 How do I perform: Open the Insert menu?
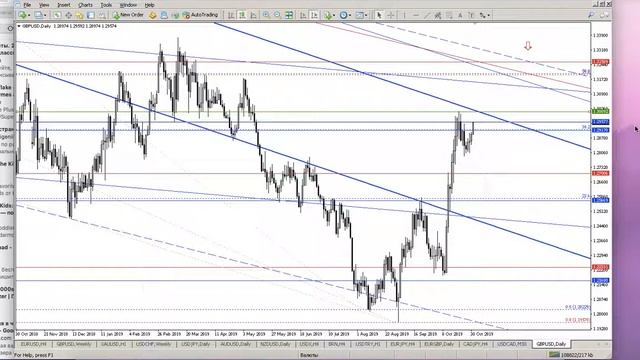point(64,5)
